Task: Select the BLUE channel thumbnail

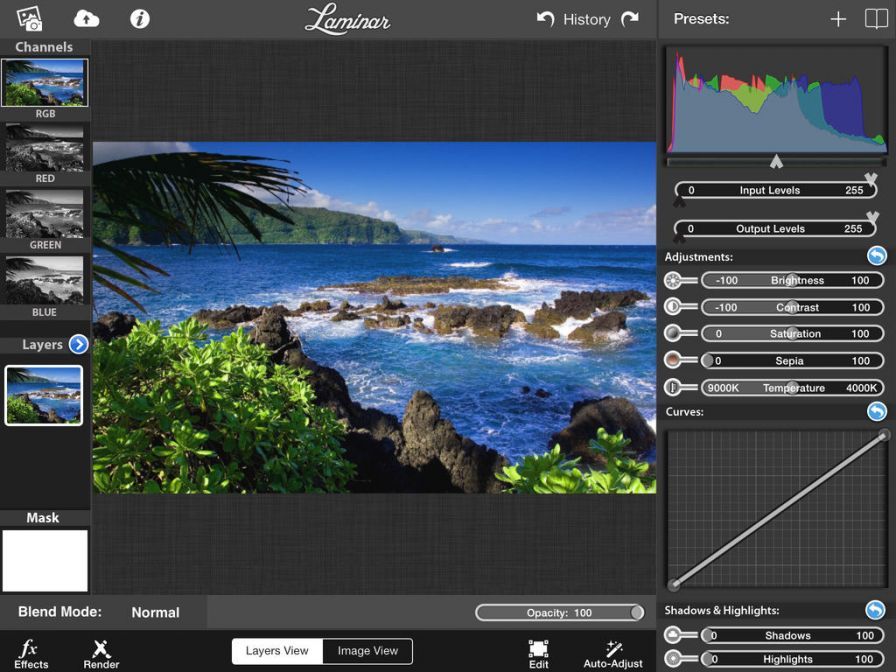Action: click(x=45, y=280)
